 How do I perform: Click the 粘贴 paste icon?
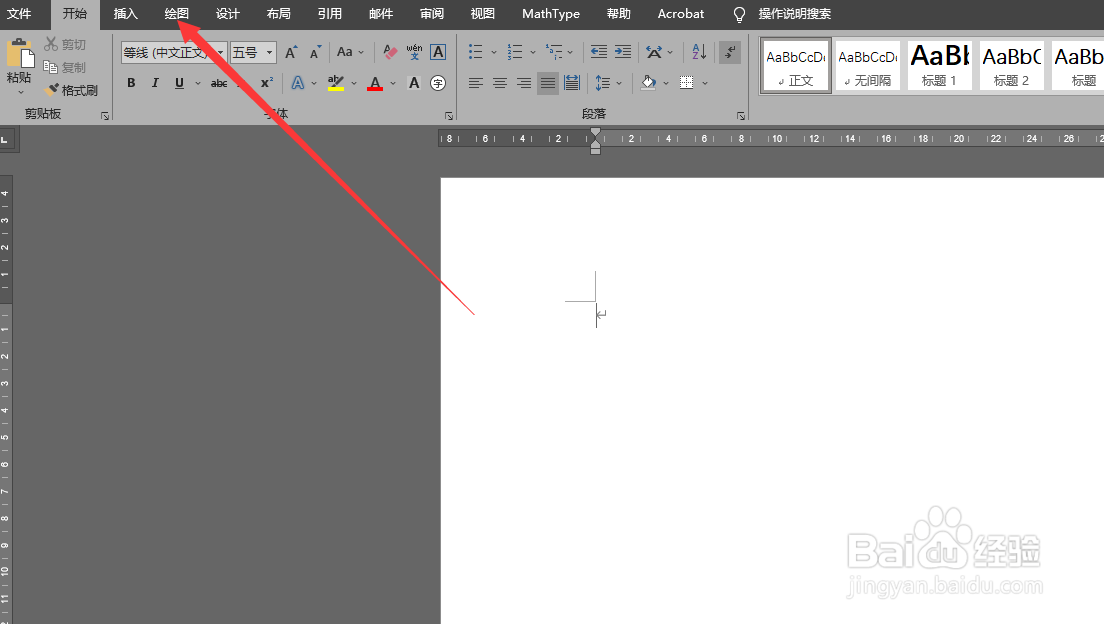click(20, 54)
